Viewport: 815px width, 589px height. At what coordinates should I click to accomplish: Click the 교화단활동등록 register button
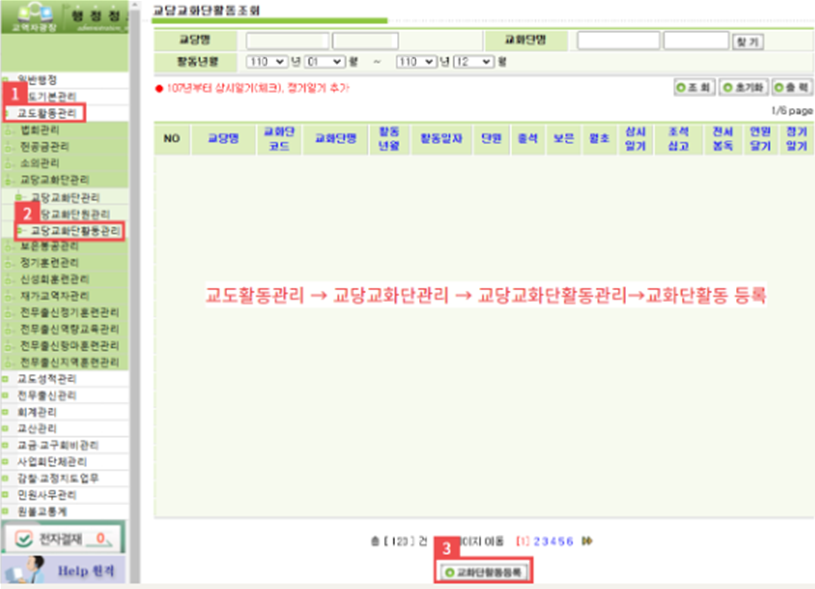[484, 572]
